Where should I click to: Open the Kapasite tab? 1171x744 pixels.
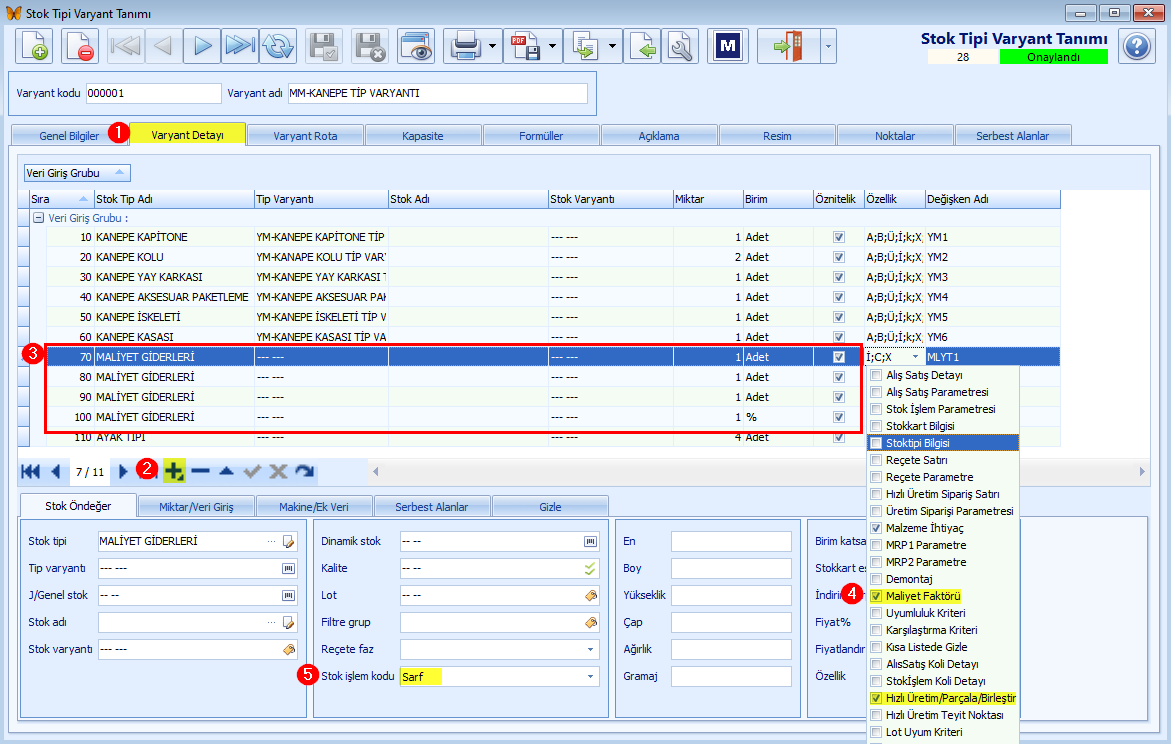click(423, 136)
